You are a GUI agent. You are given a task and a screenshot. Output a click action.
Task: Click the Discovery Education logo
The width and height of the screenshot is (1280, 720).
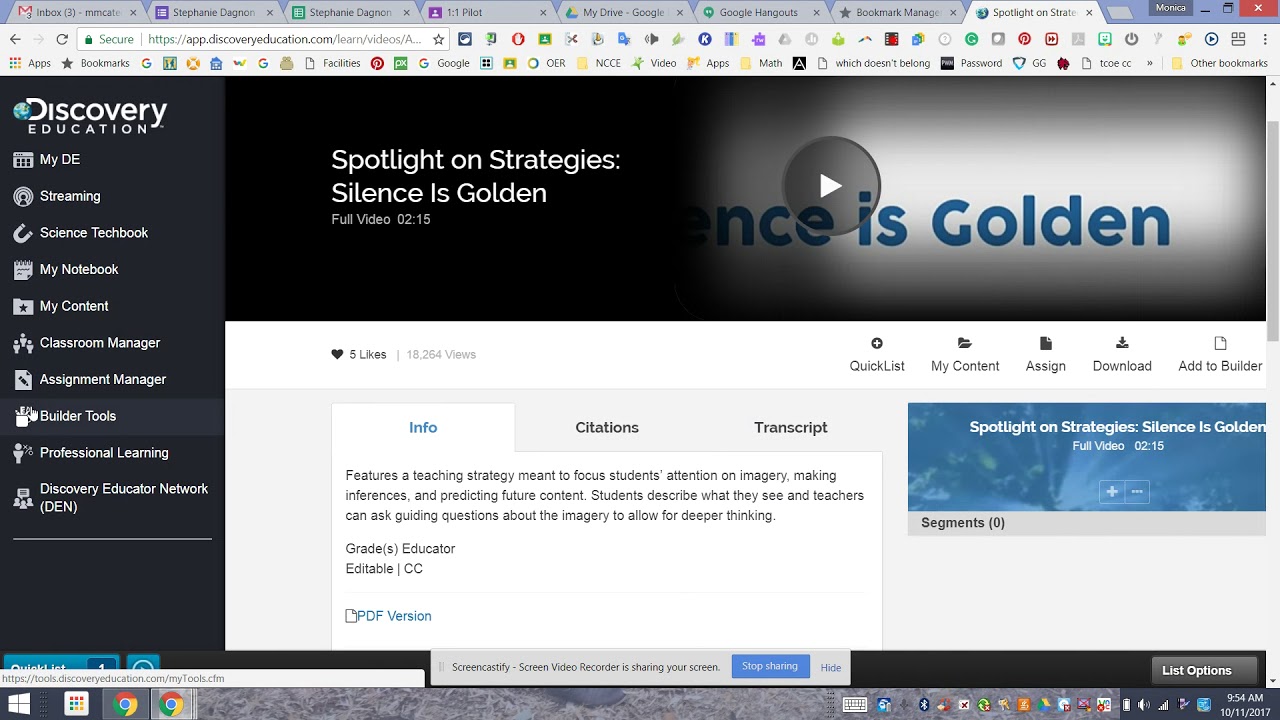coord(90,116)
